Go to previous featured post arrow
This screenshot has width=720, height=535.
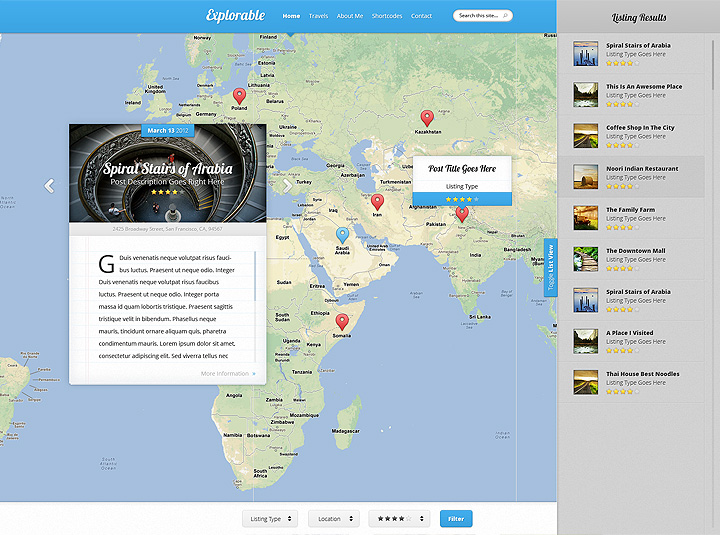(49, 186)
